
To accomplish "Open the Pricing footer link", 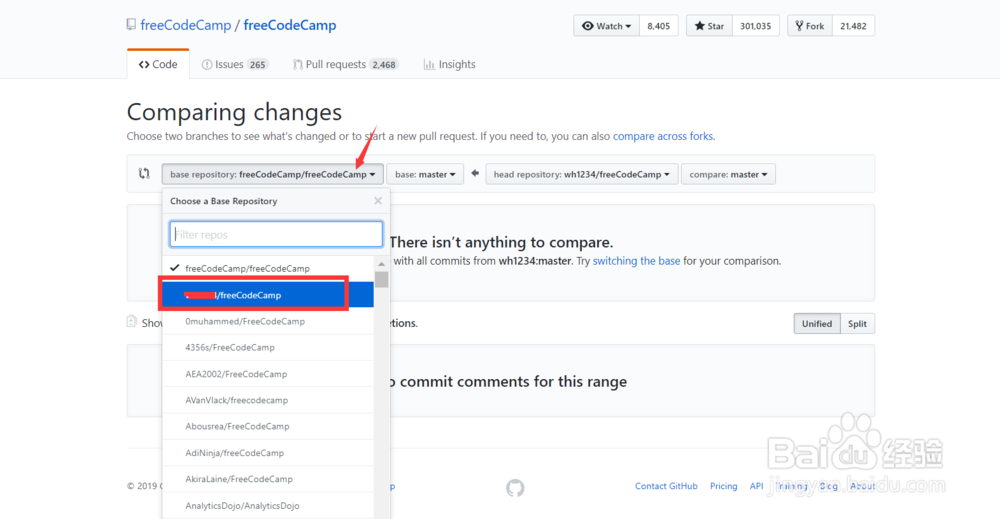I will point(723,486).
